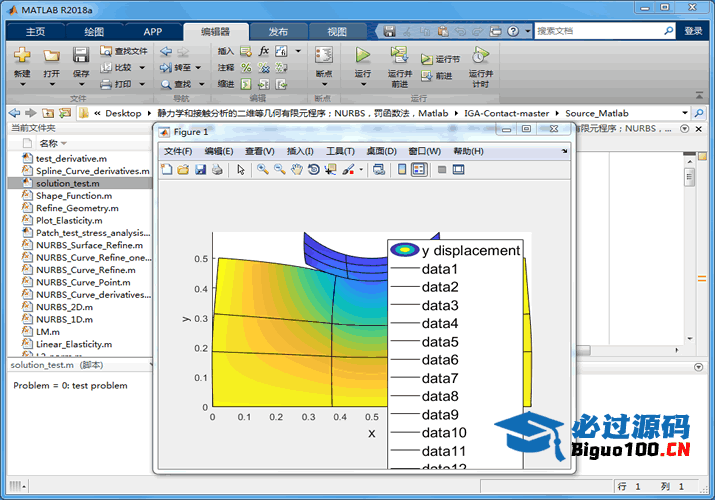Click the percent comment icon
Image resolution: width=715 pixels, height=500 pixels.
[246, 67]
